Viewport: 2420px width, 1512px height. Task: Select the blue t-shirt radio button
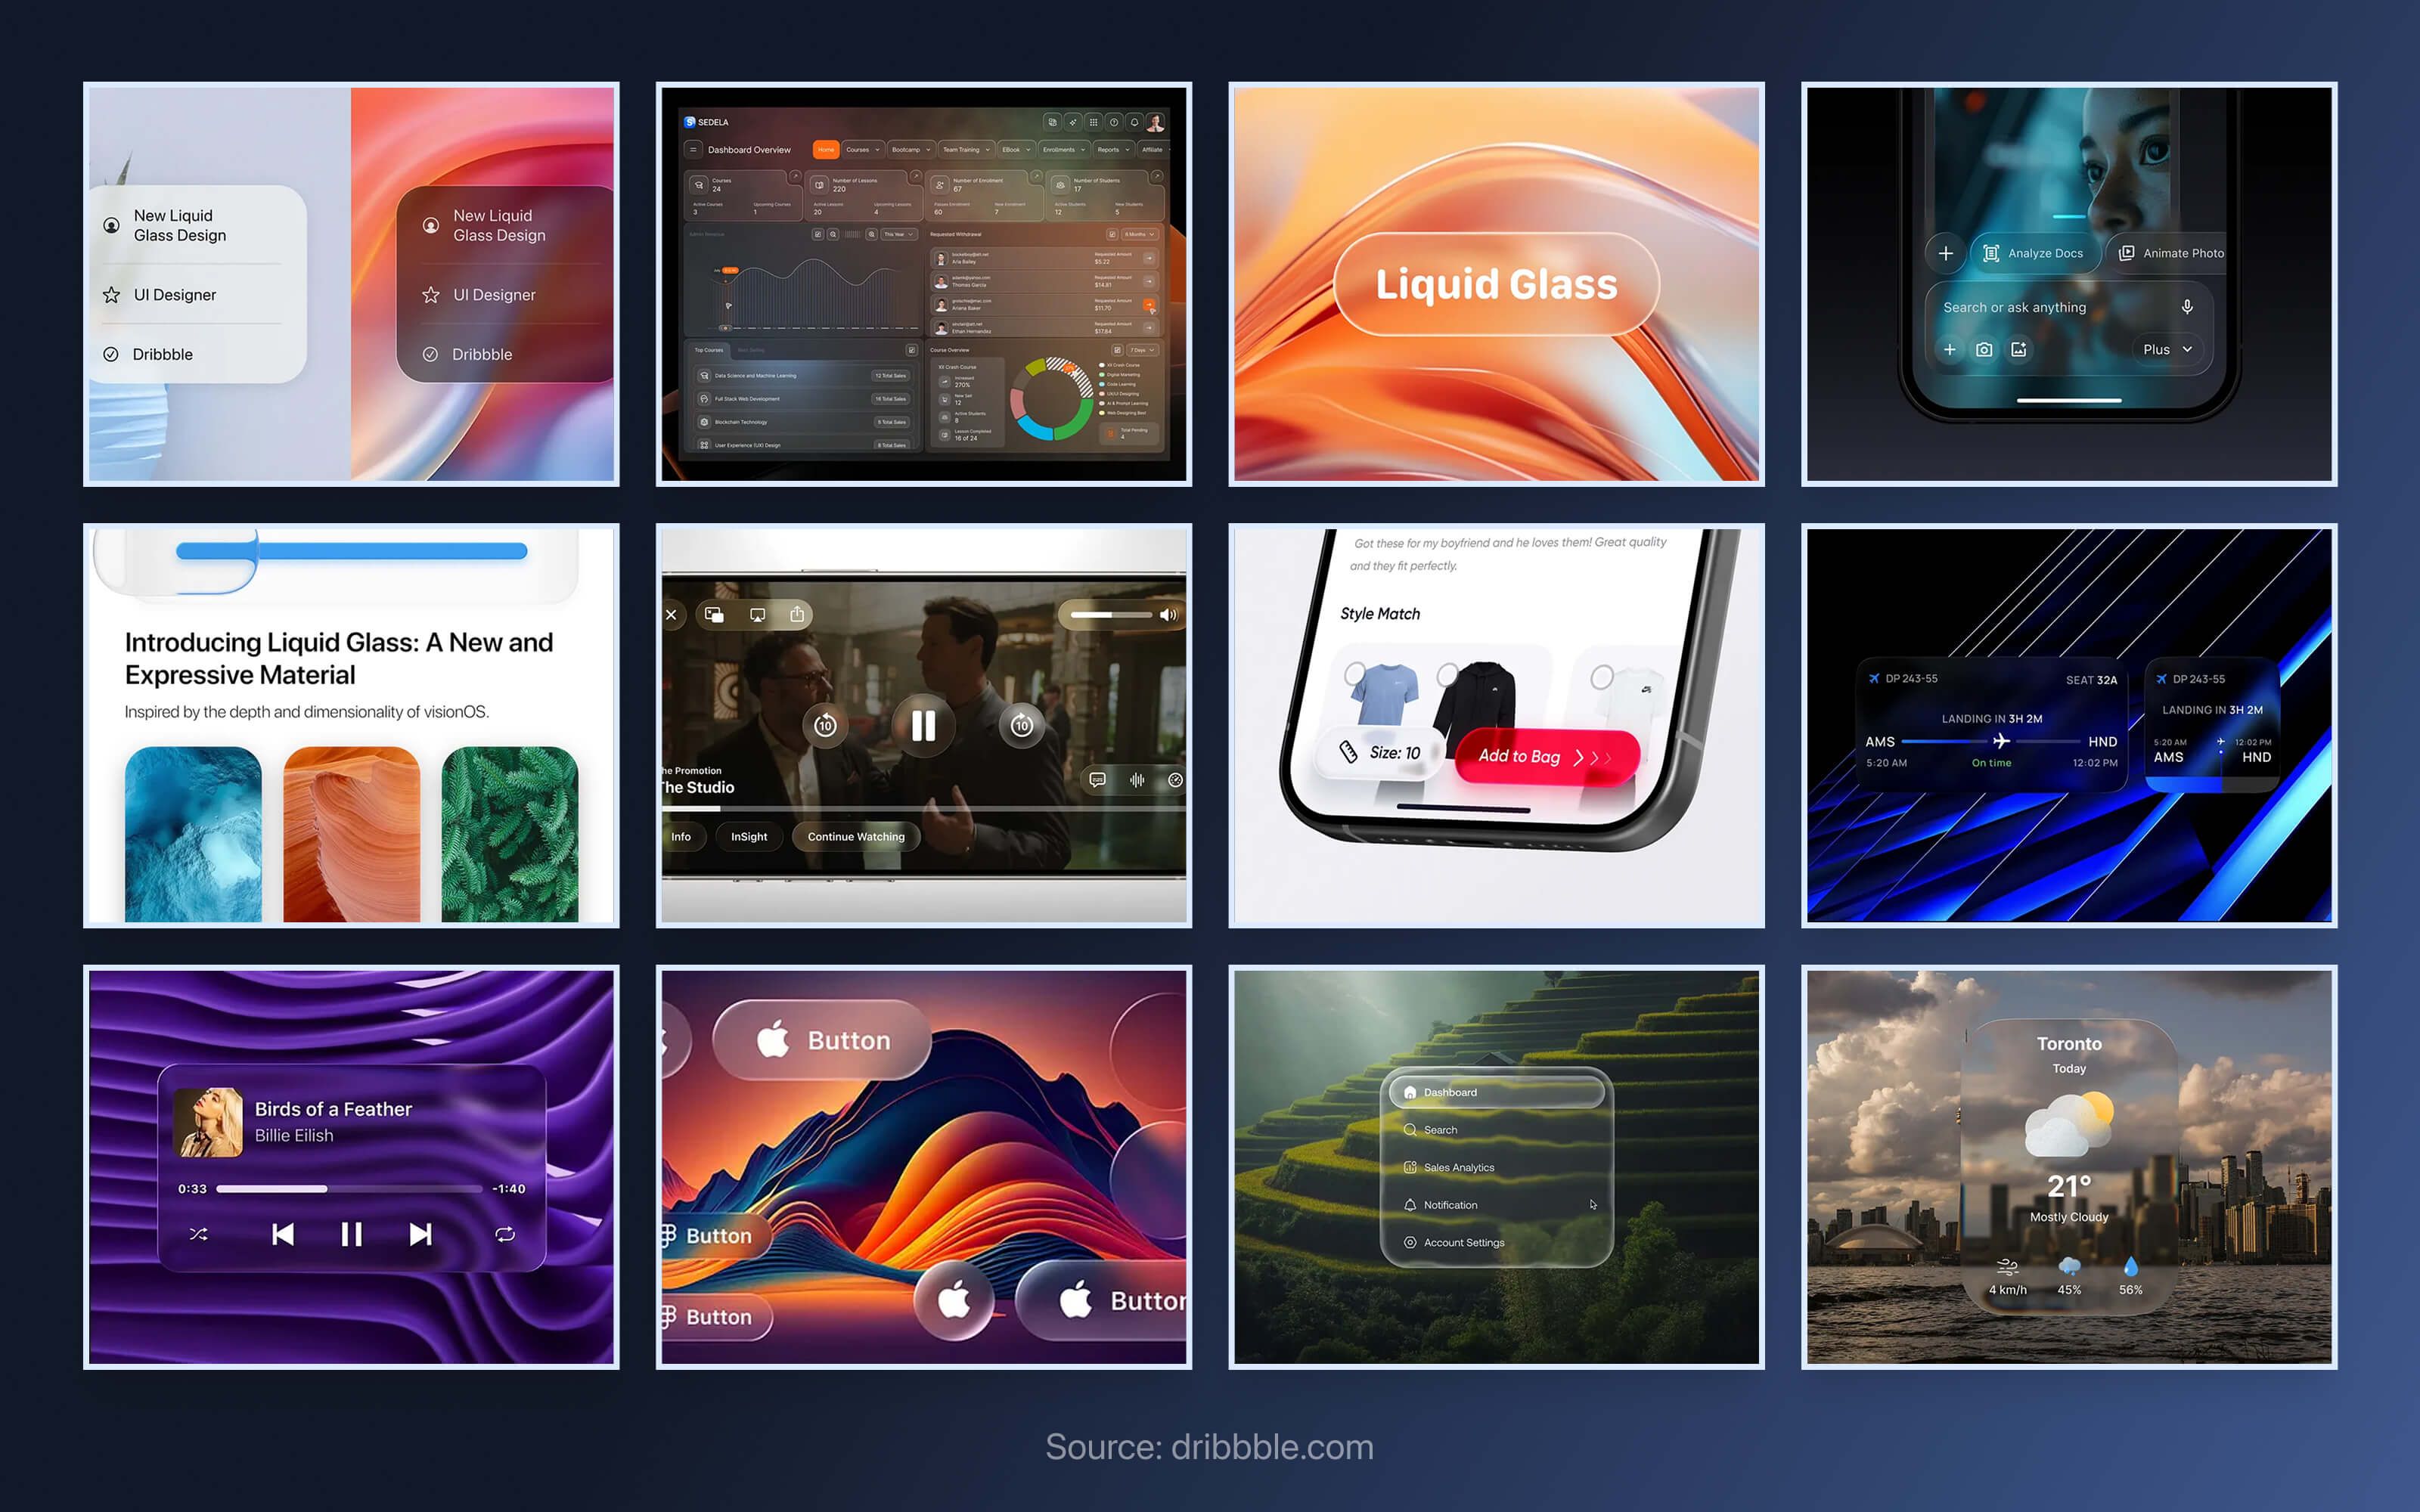tap(1355, 673)
